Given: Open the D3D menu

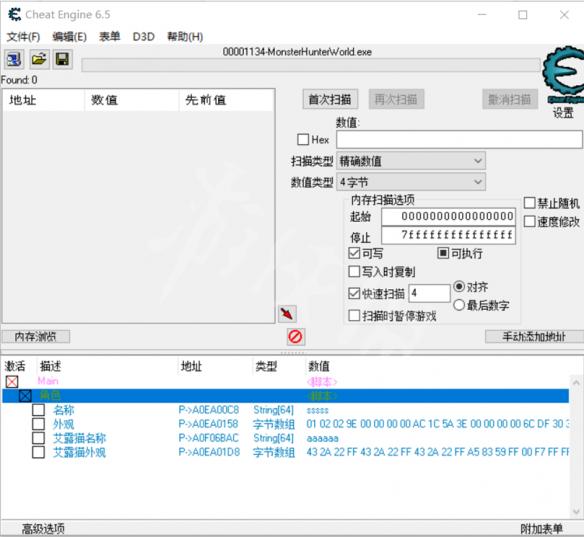Looking at the screenshot, I should click(x=143, y=36).
